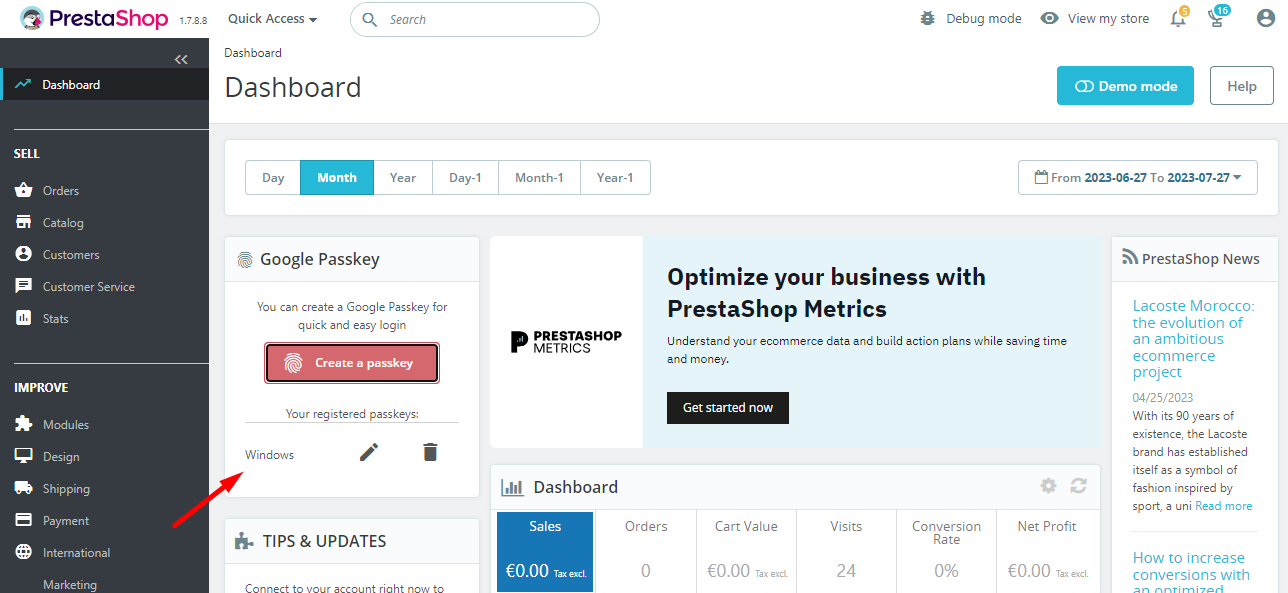Open Dashboard panel settings gear icon

point(1048,486)
